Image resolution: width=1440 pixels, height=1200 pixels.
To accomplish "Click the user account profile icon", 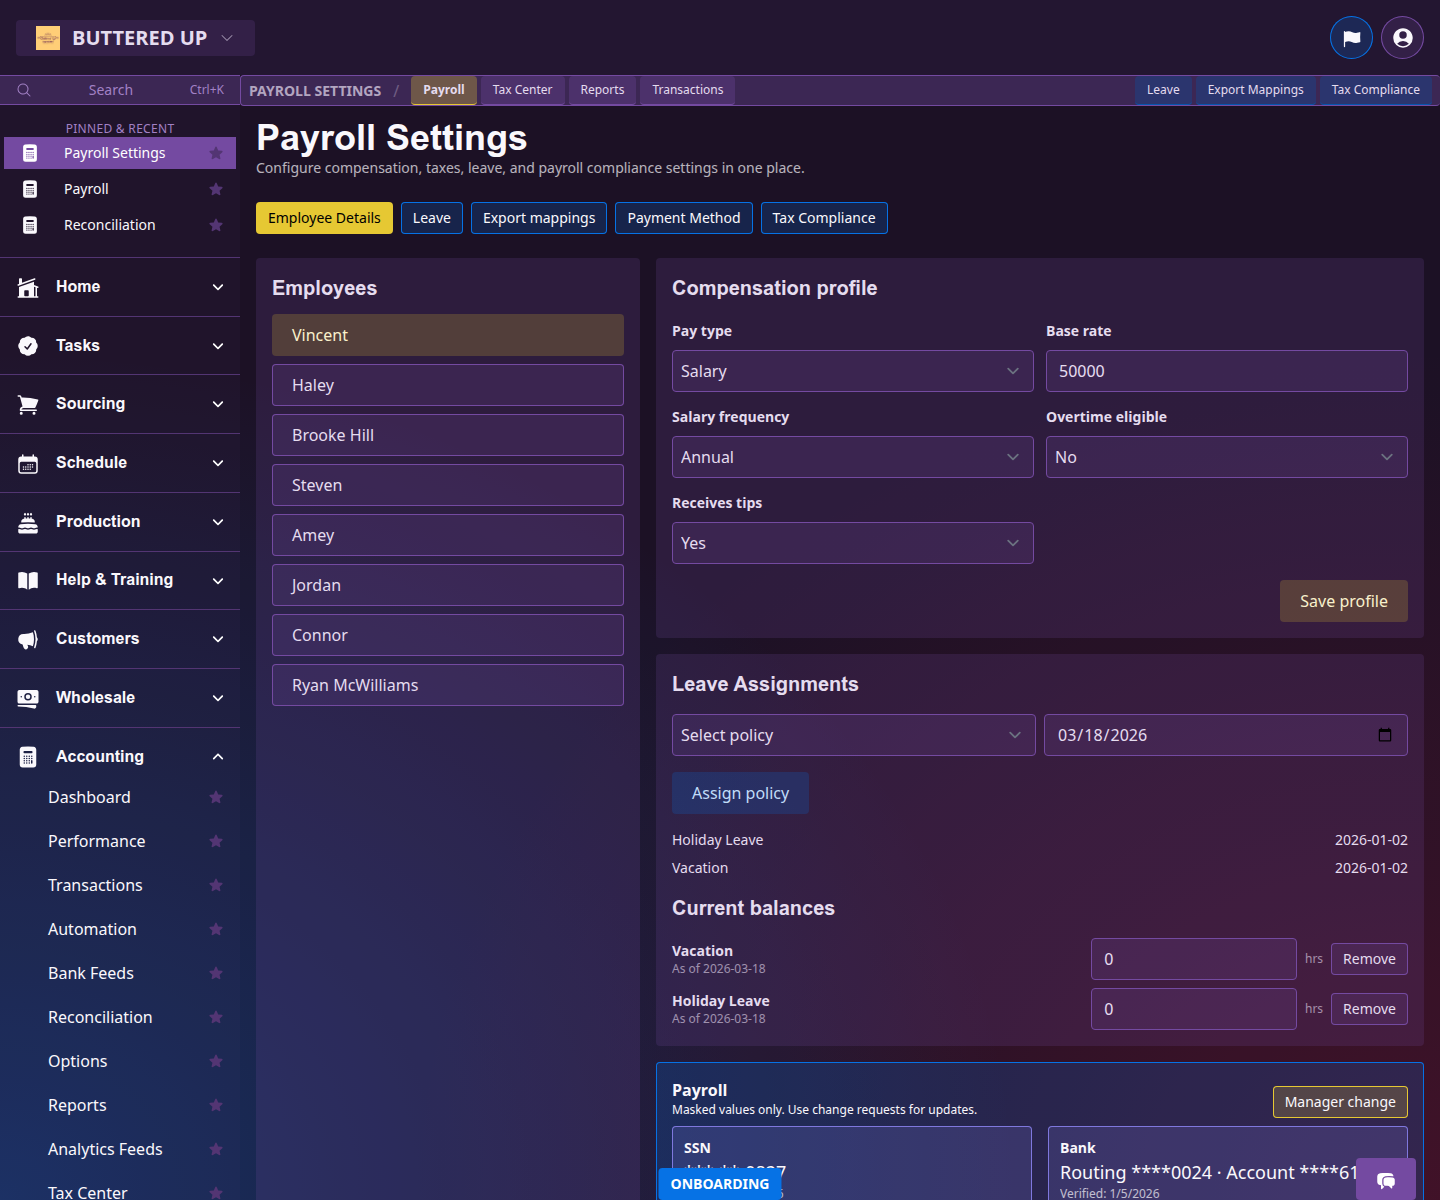I will 1402,37.
